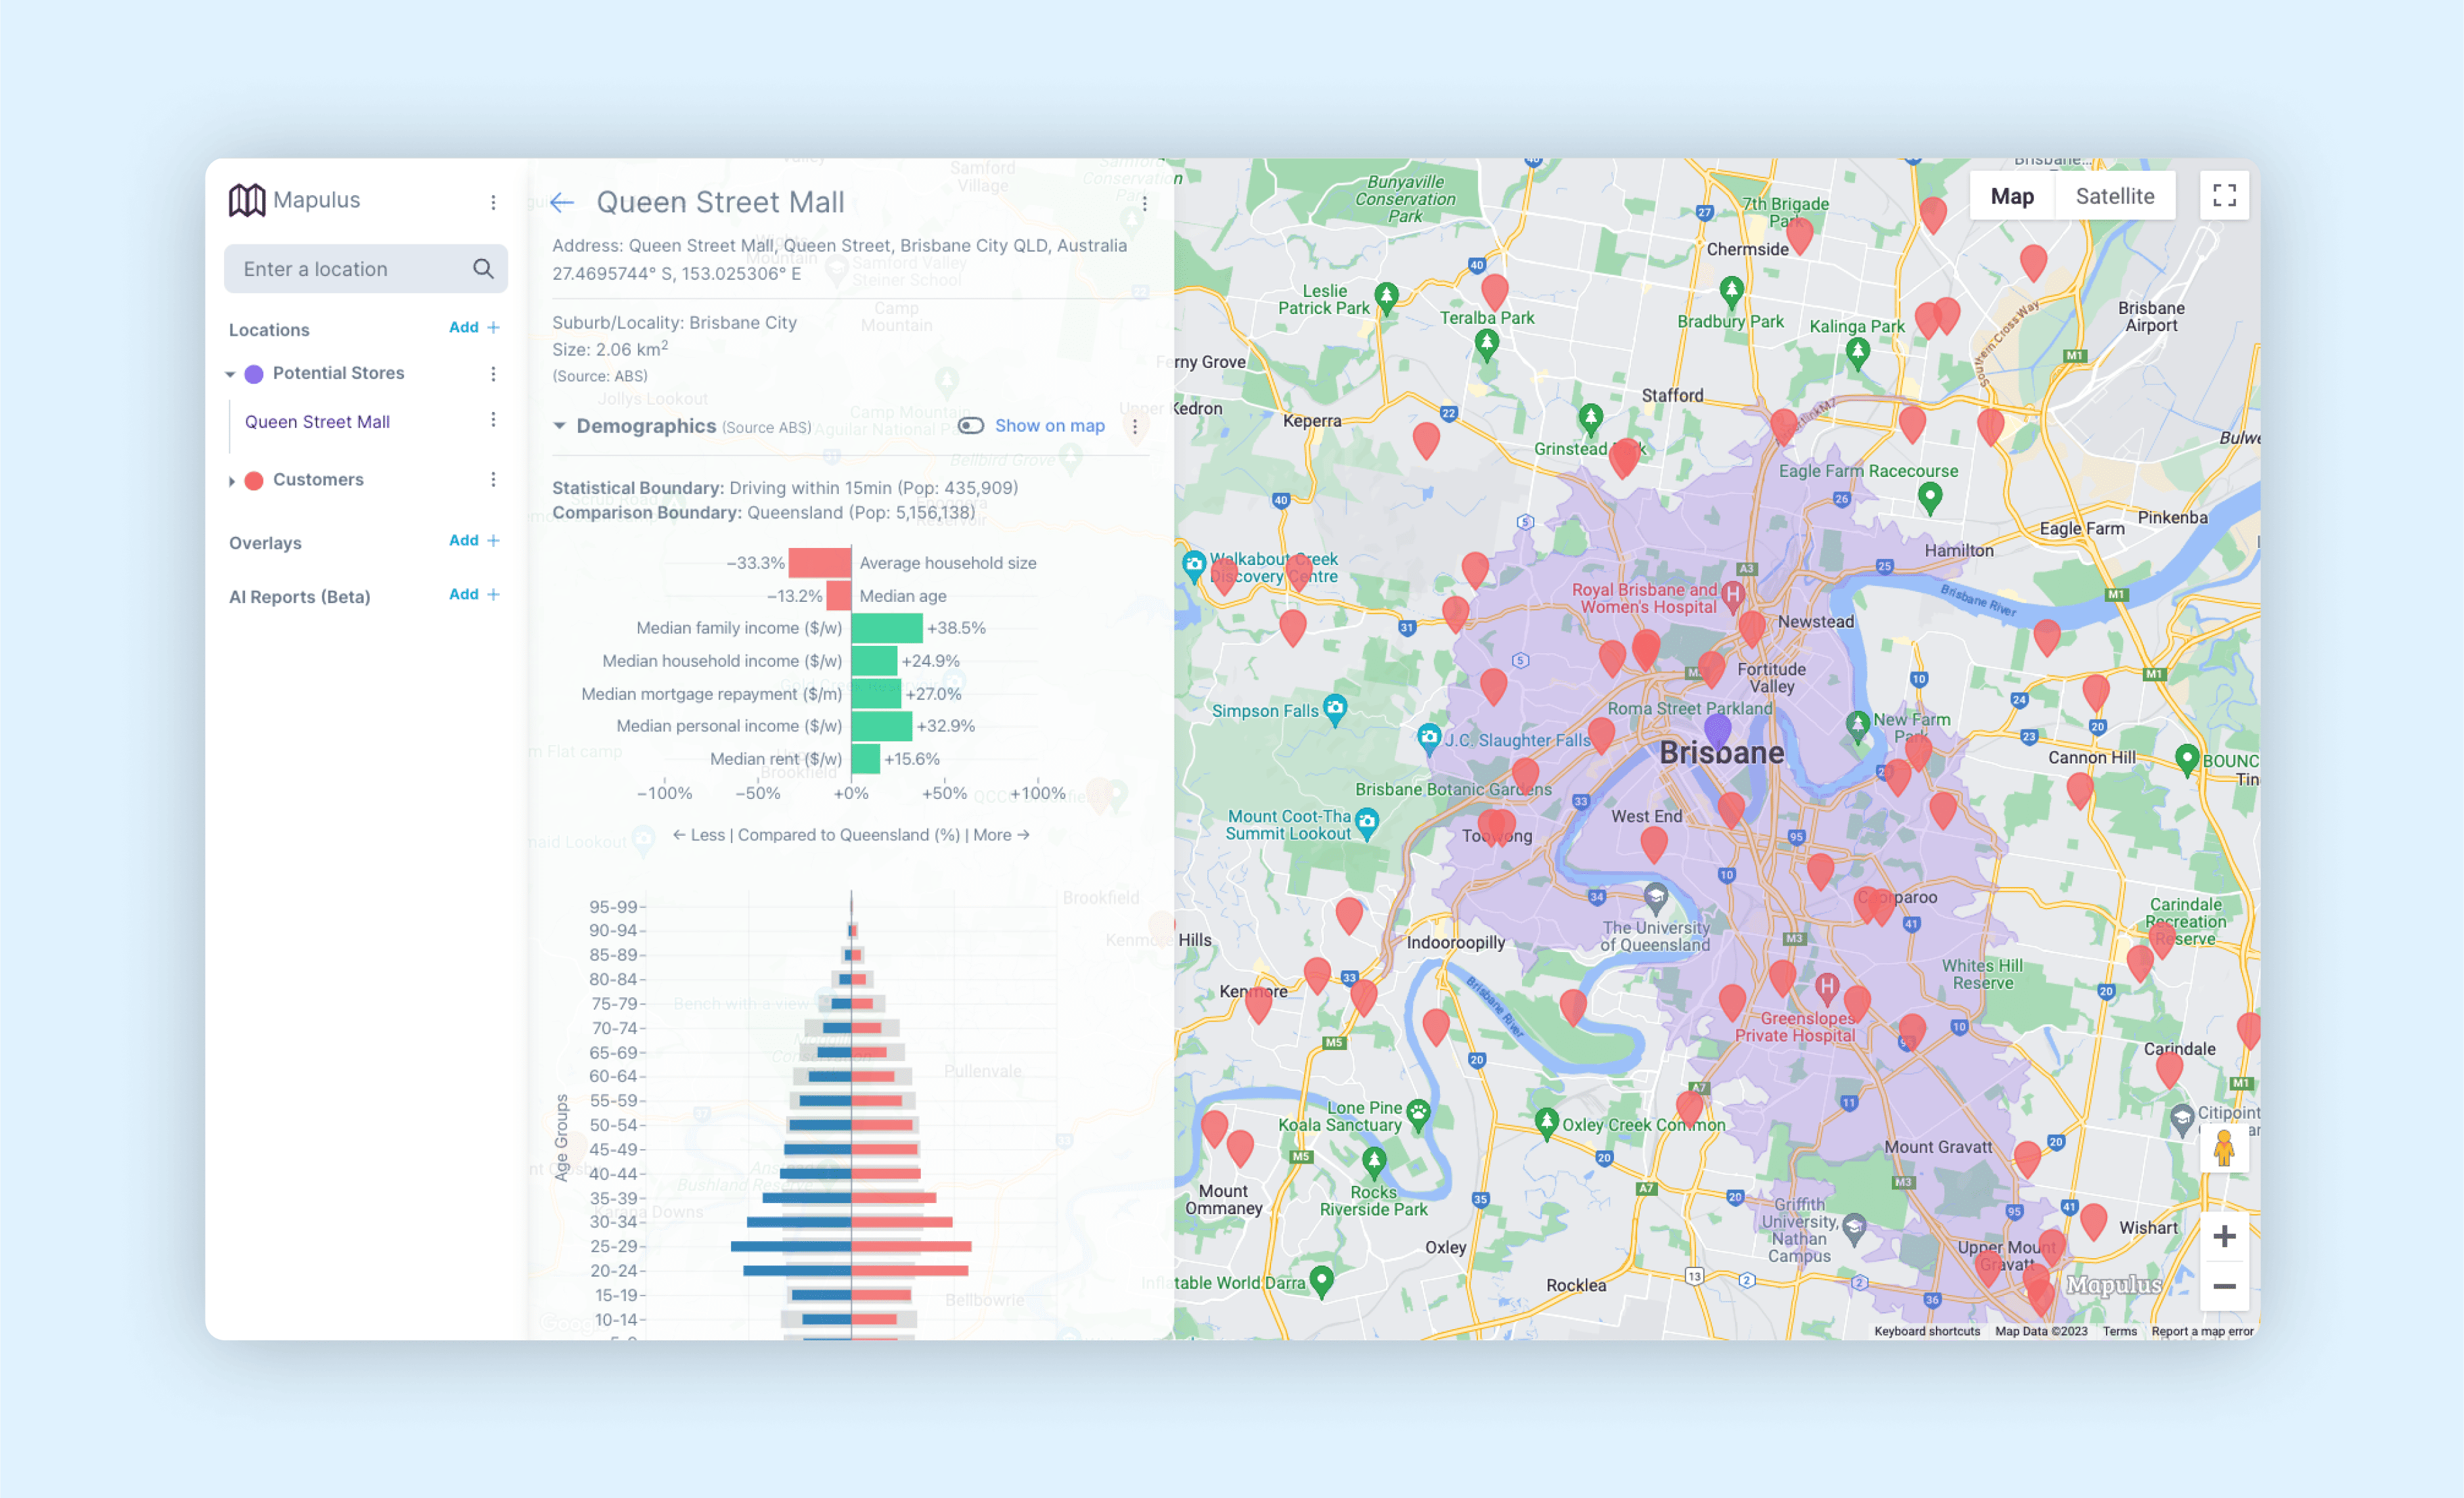Click the Eagle Farm Racecourse green marker
Viewport: 2464px width, 1498px height.
[1929, 496]
